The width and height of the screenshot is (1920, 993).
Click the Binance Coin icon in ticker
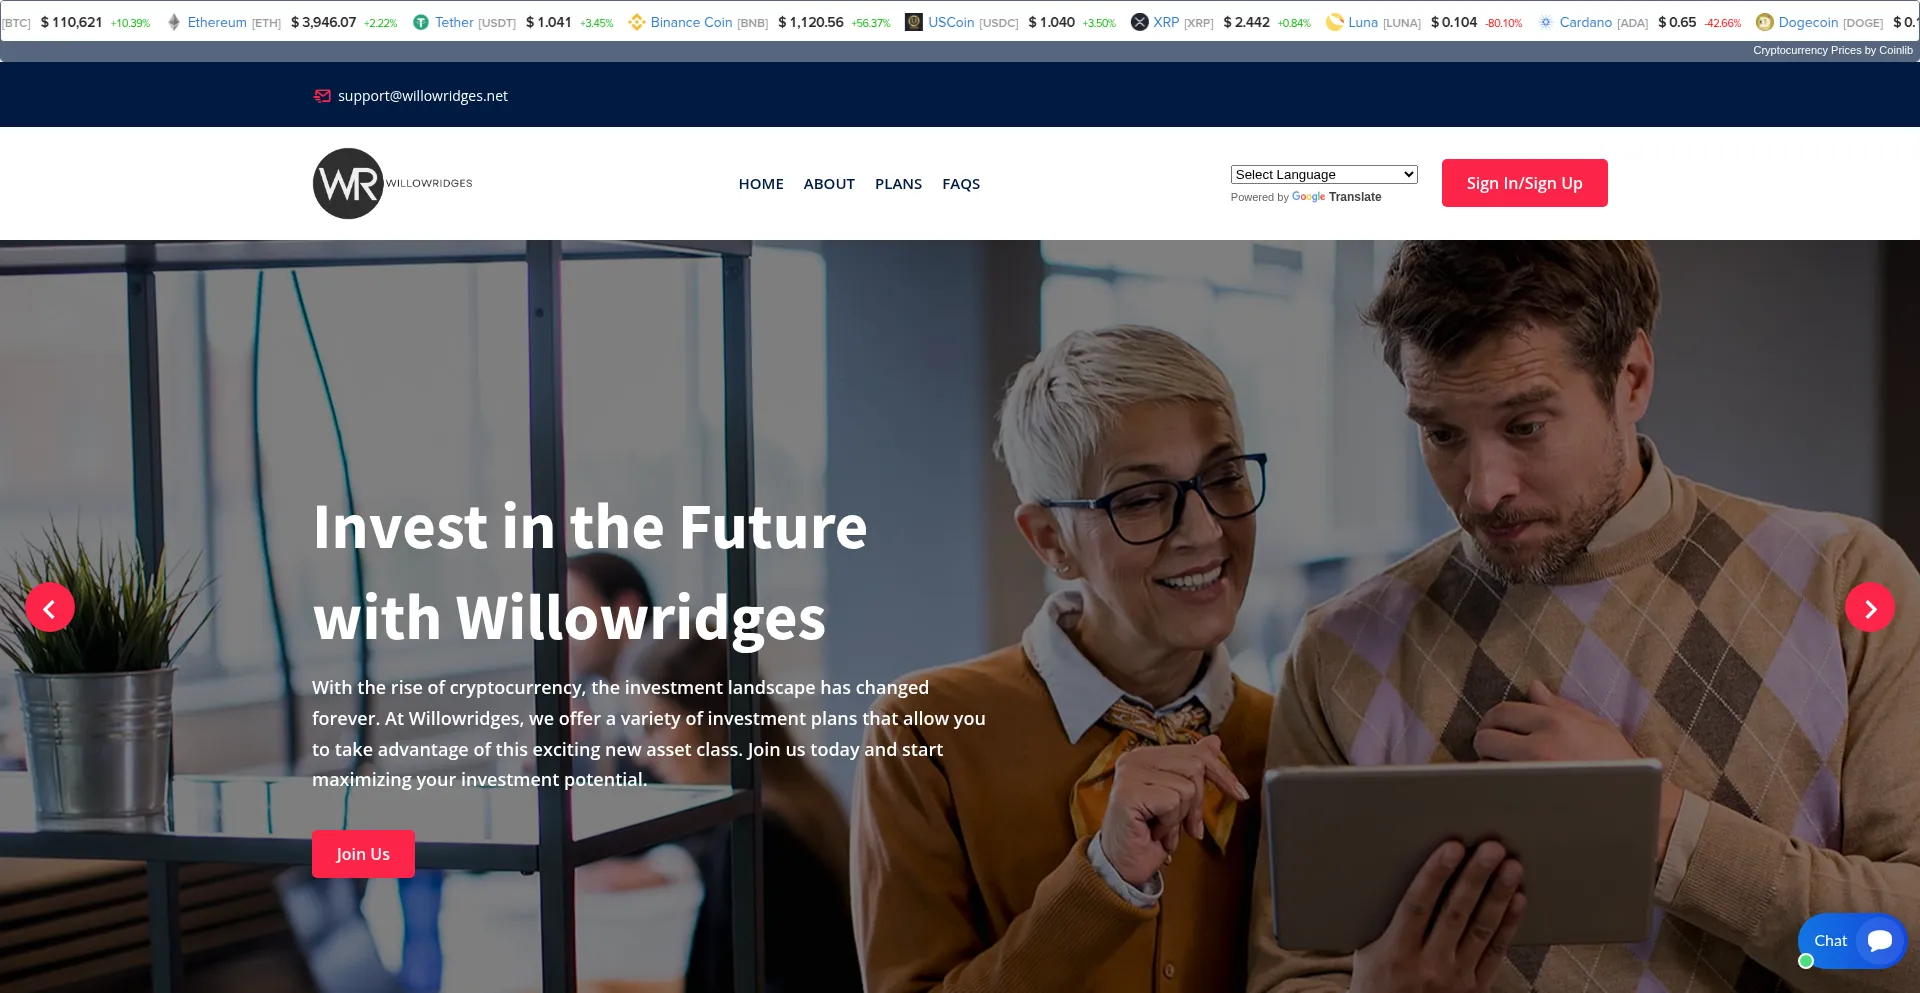[636, 22]
